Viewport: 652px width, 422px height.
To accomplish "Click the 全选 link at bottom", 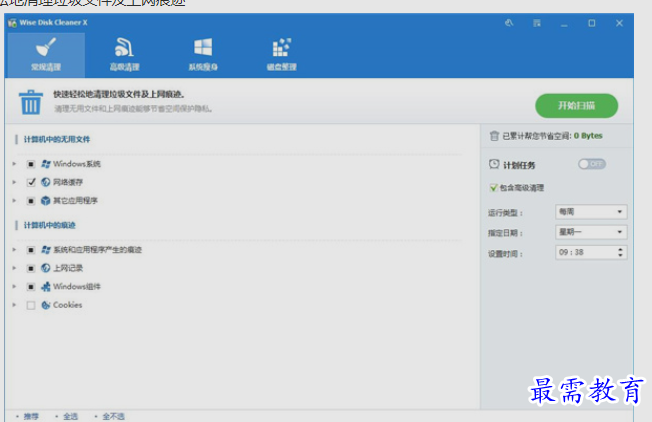I will tap(70, 416).
